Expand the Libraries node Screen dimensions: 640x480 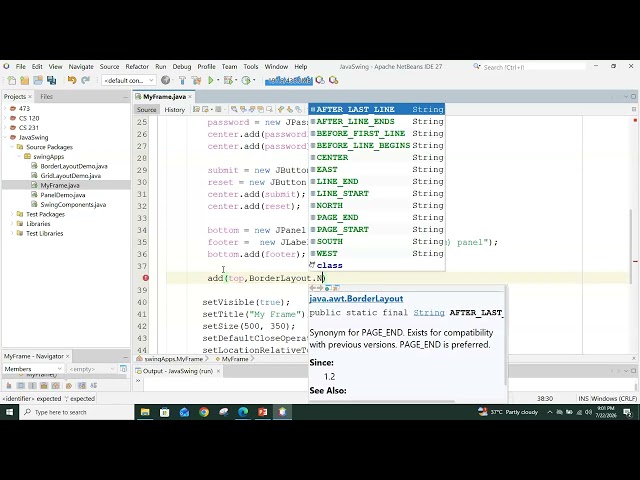[x=12, y=224]
